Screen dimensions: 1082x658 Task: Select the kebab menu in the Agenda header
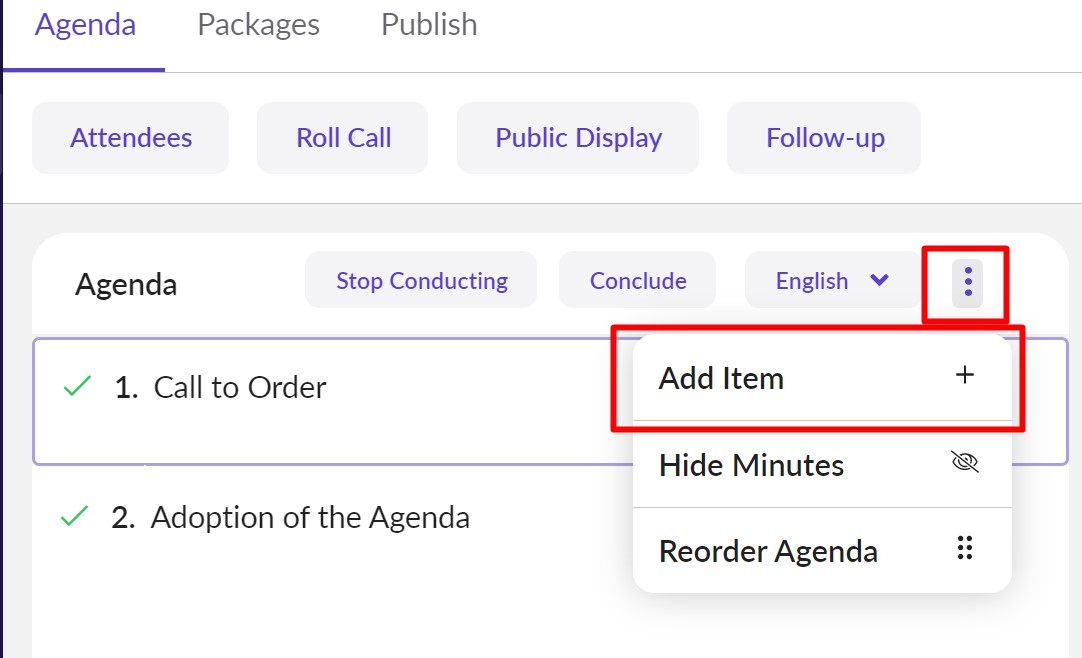coord(966,281)
